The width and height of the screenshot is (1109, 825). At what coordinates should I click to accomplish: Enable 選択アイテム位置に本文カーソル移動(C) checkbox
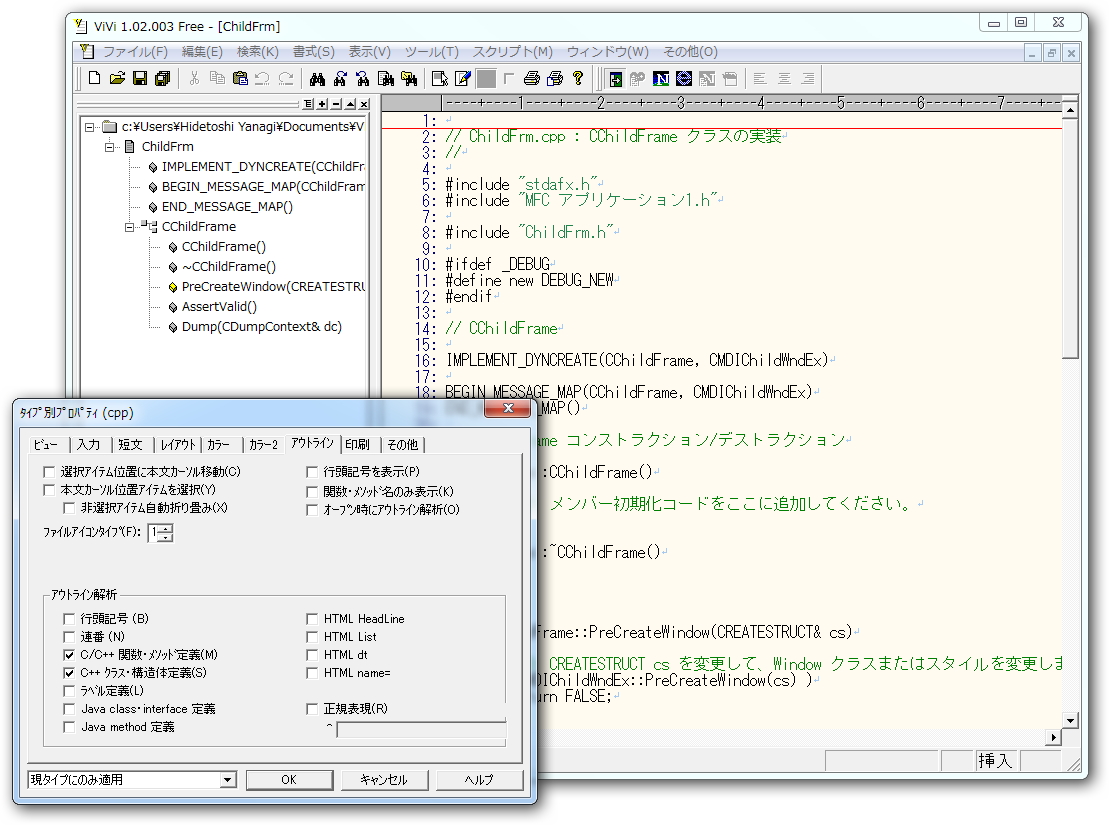pyautogui.click(x=49, y=471)
